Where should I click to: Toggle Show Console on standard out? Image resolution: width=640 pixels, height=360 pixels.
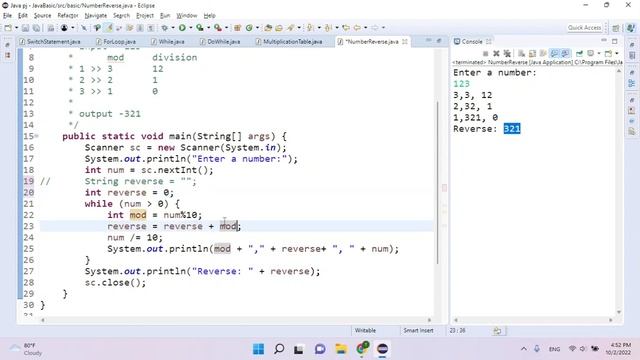pyautogui.click(x=554, y=53)
